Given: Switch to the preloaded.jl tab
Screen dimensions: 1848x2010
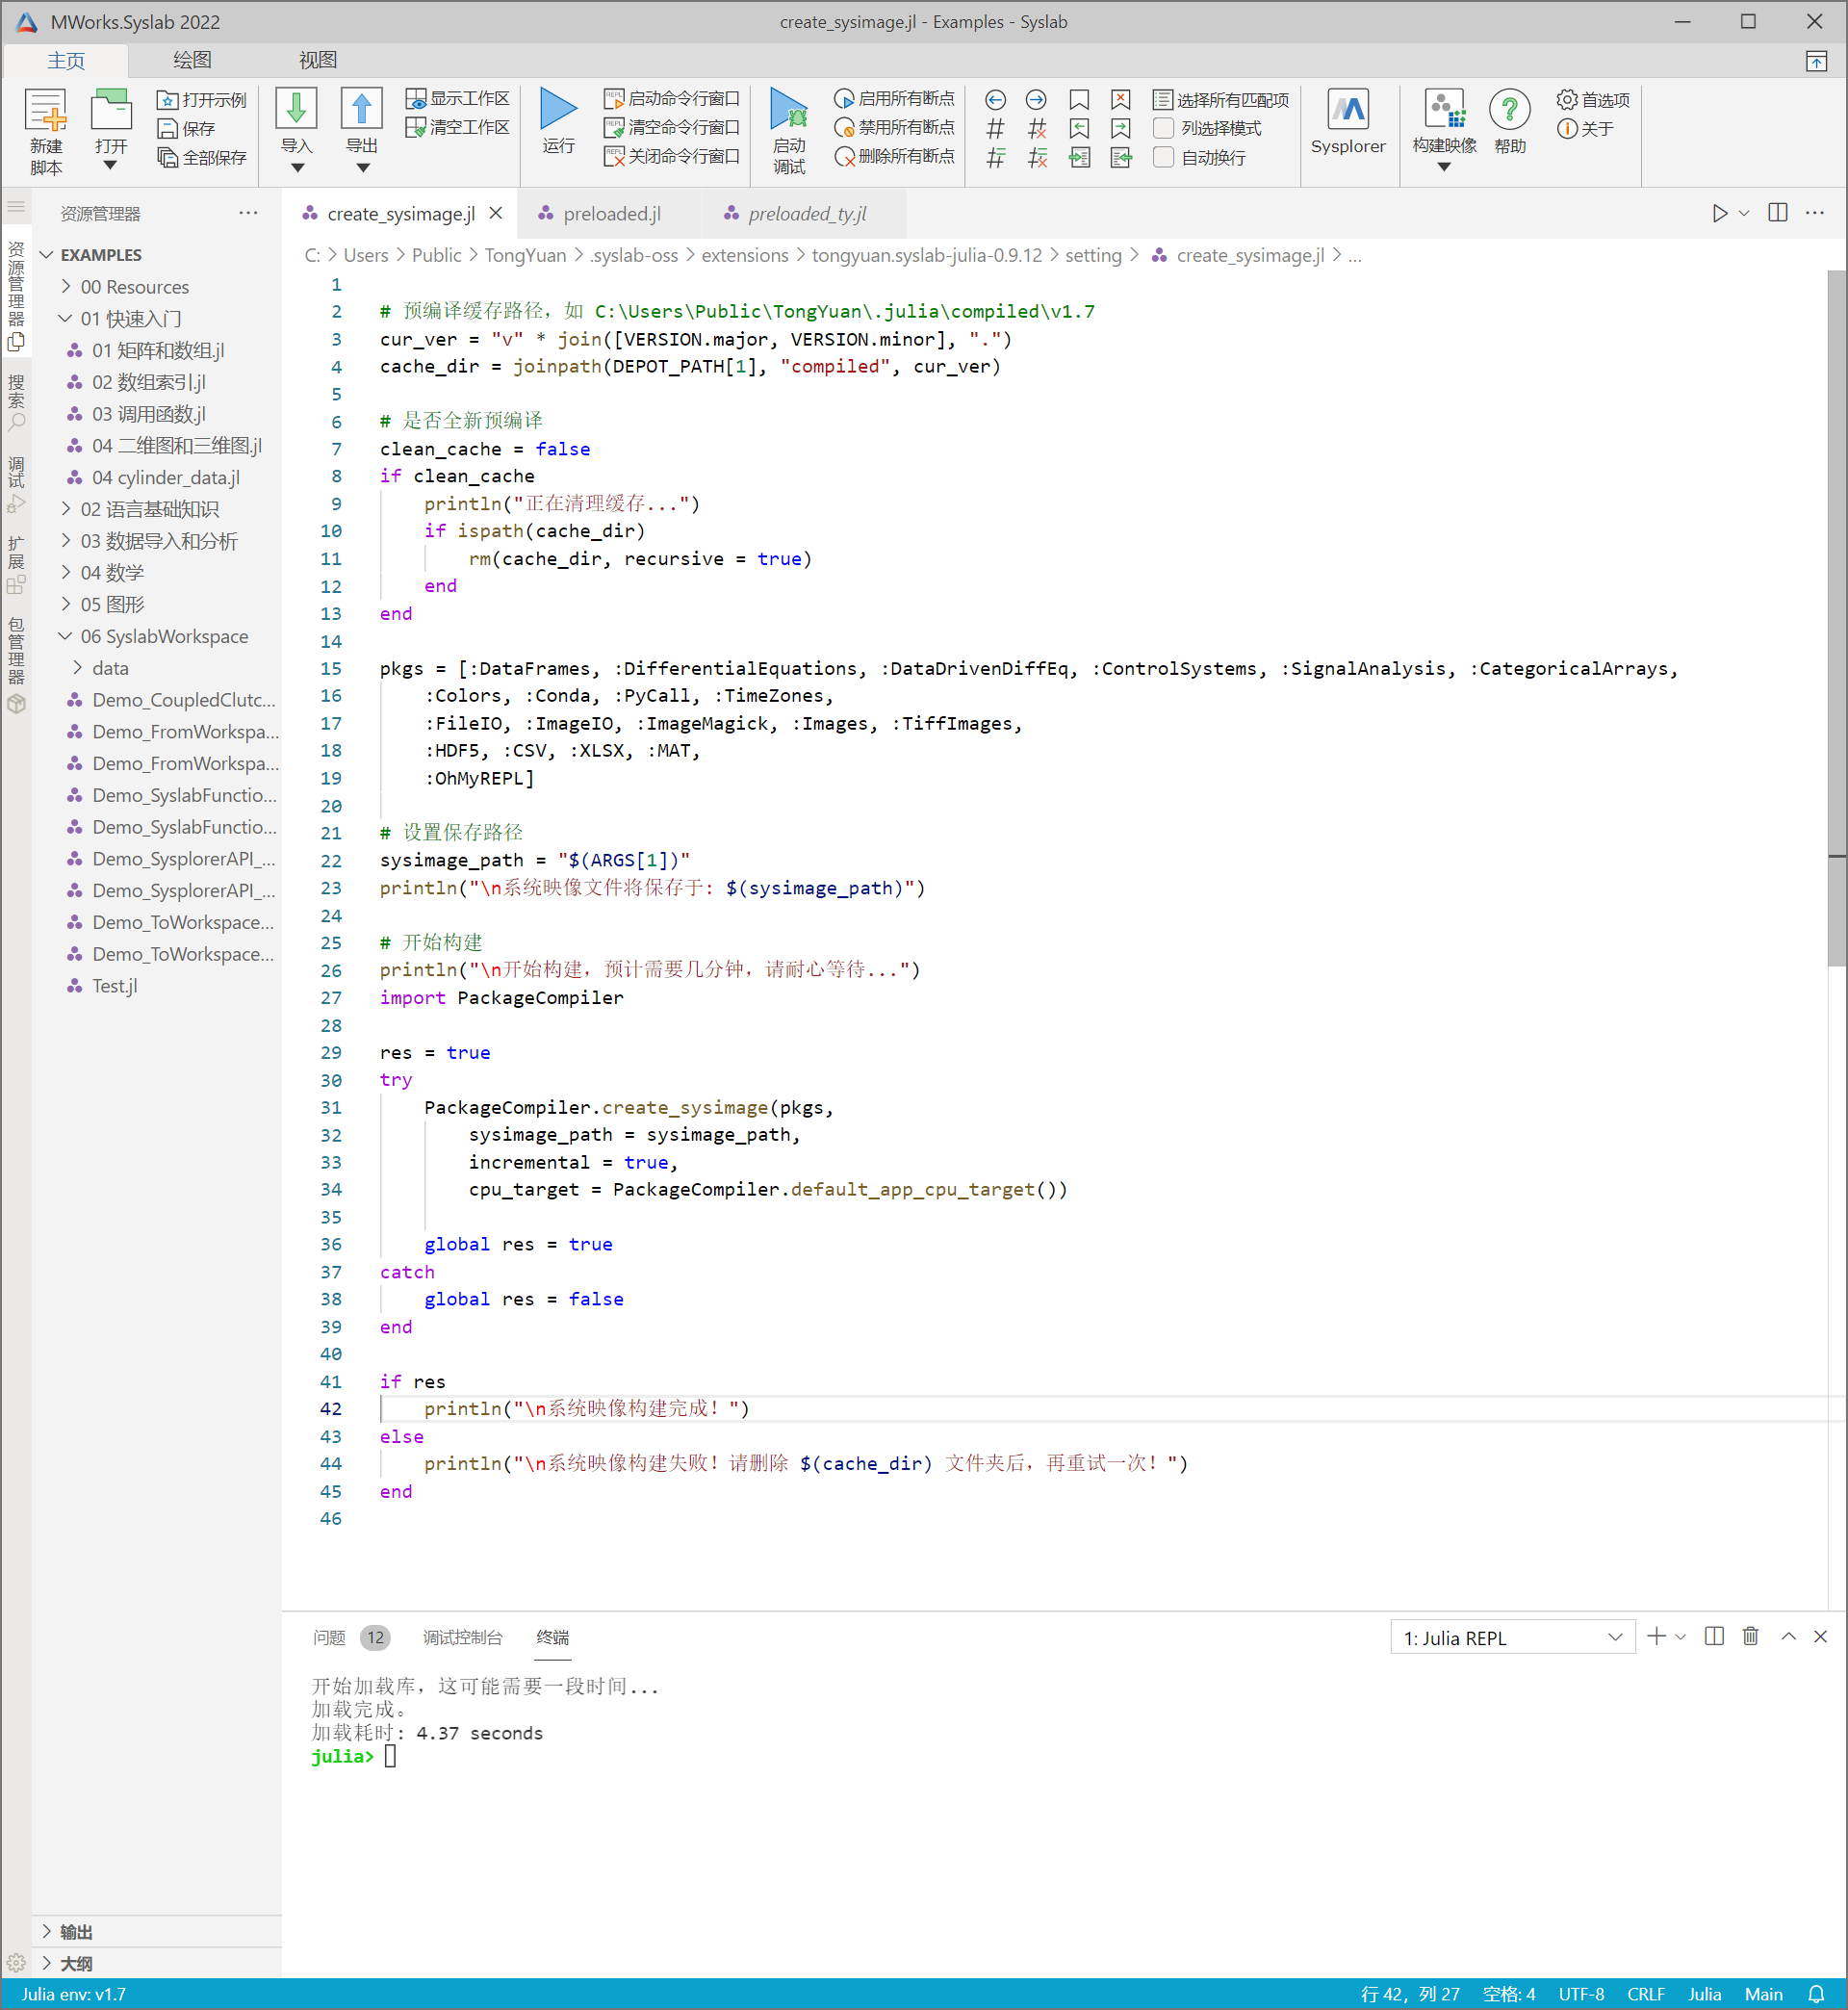Looking at the screenshot, I should coord(611,214).
